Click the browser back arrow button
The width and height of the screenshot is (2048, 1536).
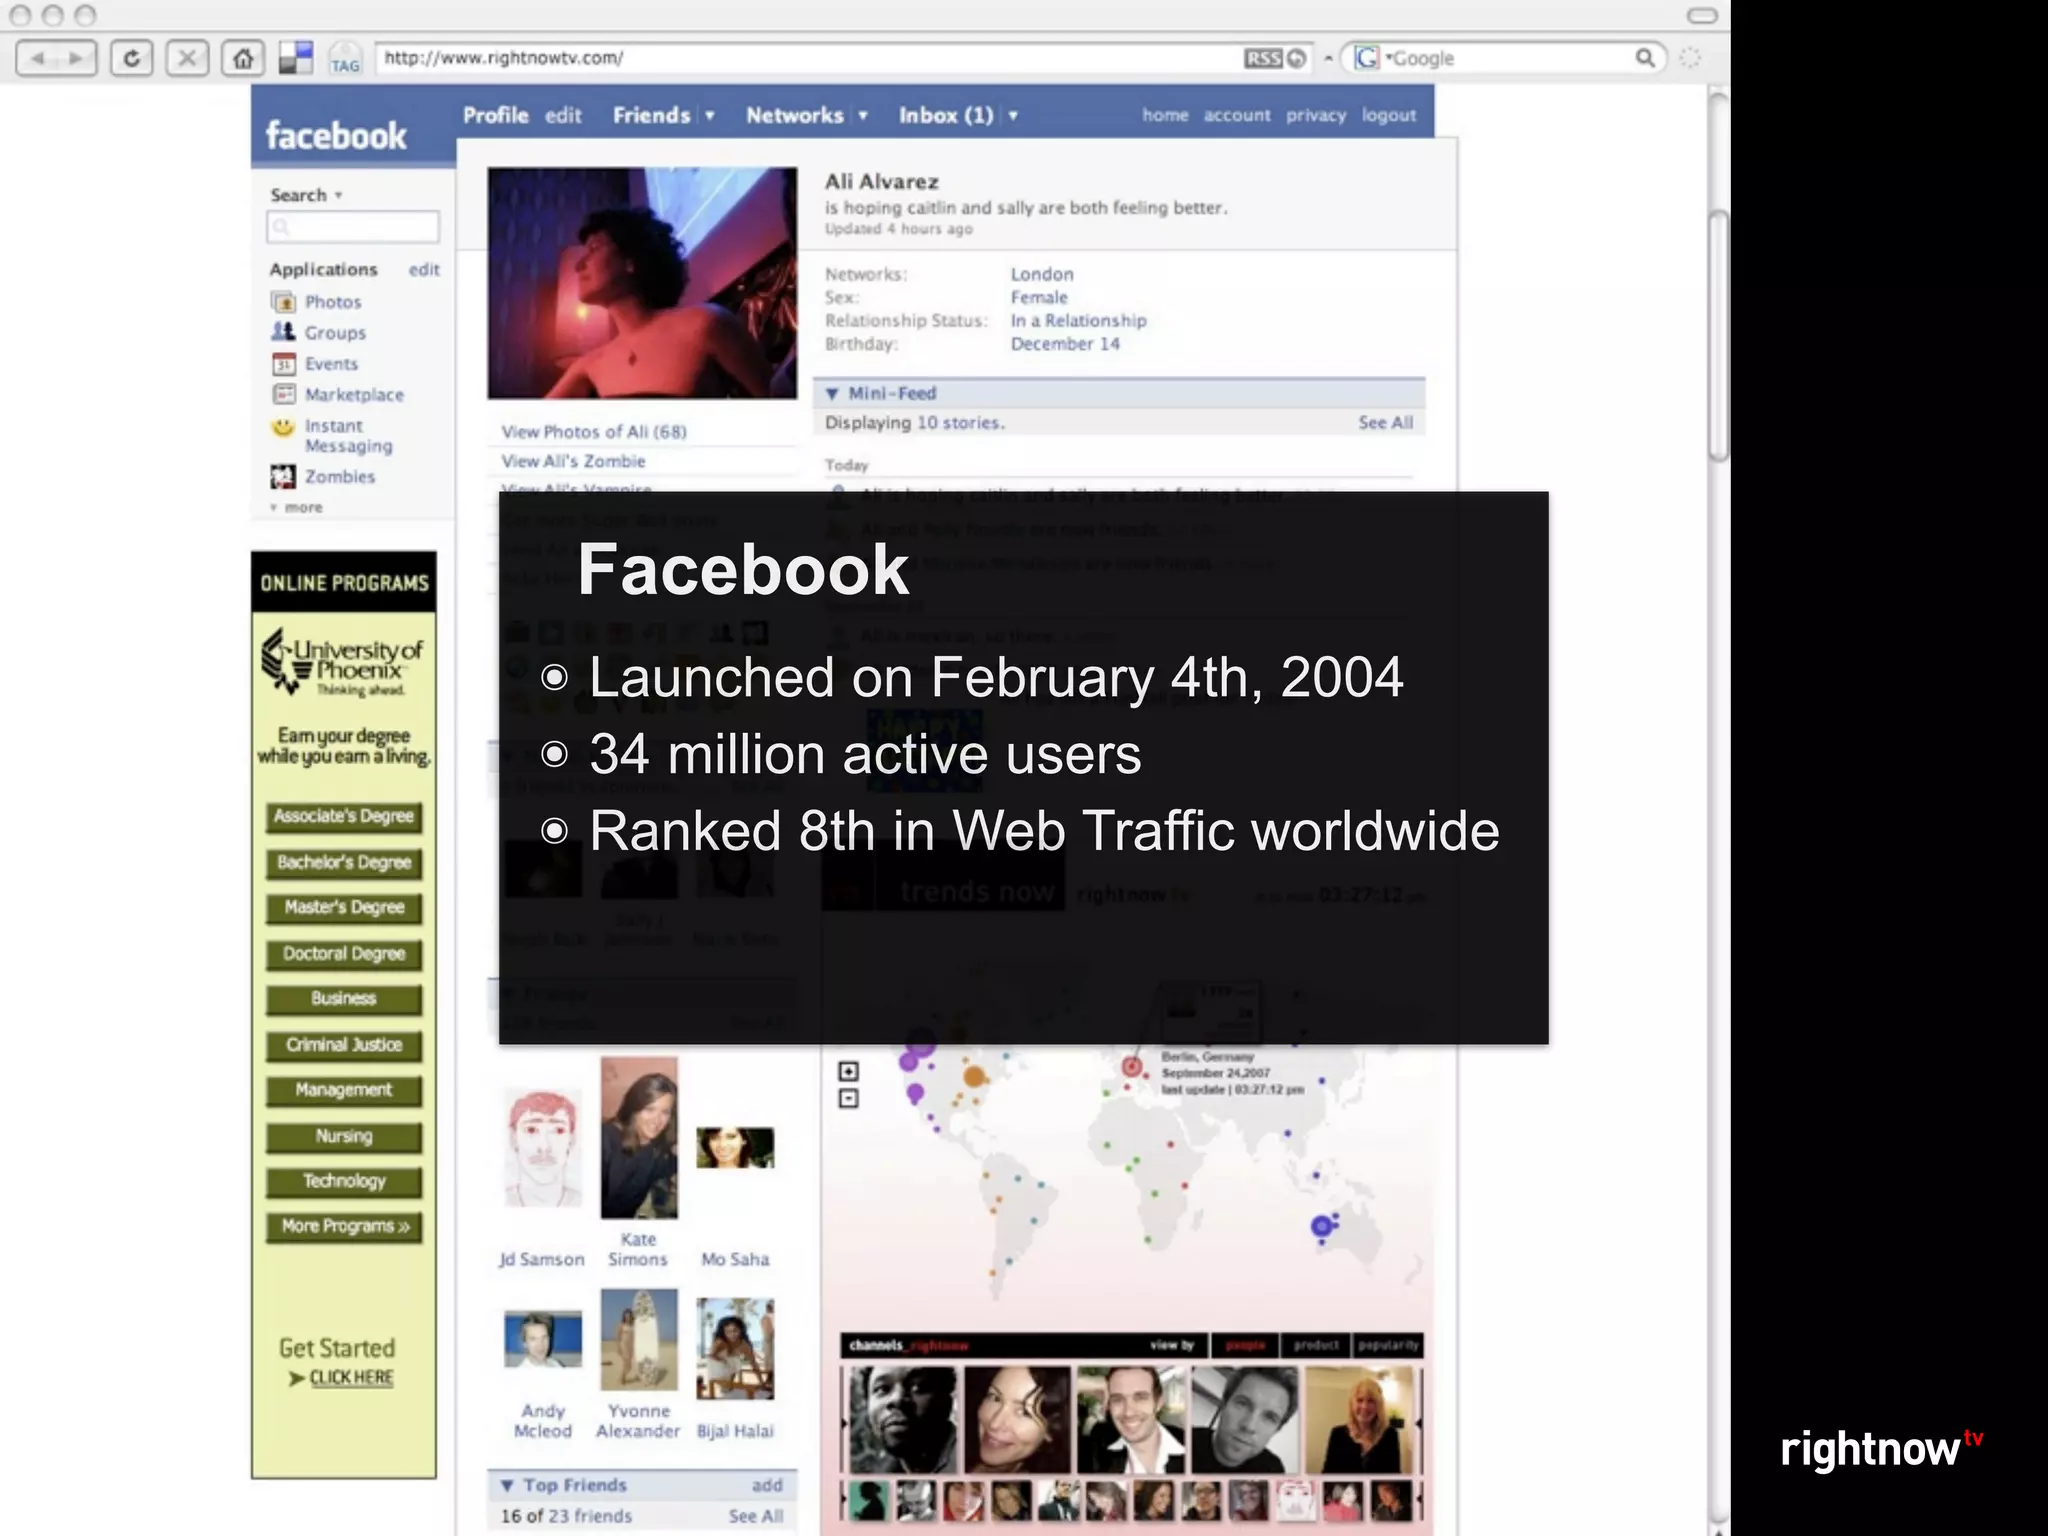click(x=38, y=58)
